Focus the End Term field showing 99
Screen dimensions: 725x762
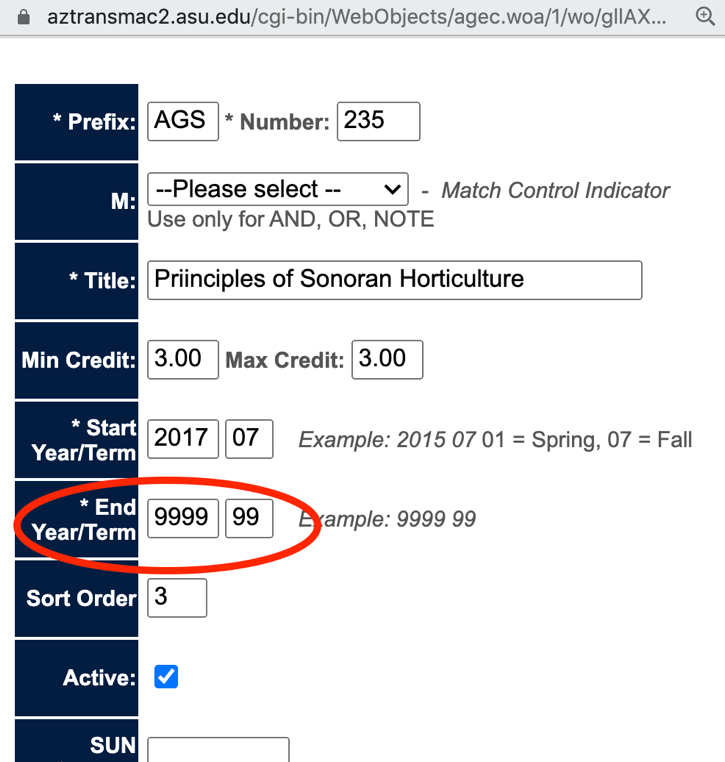(x=249, y=518)
